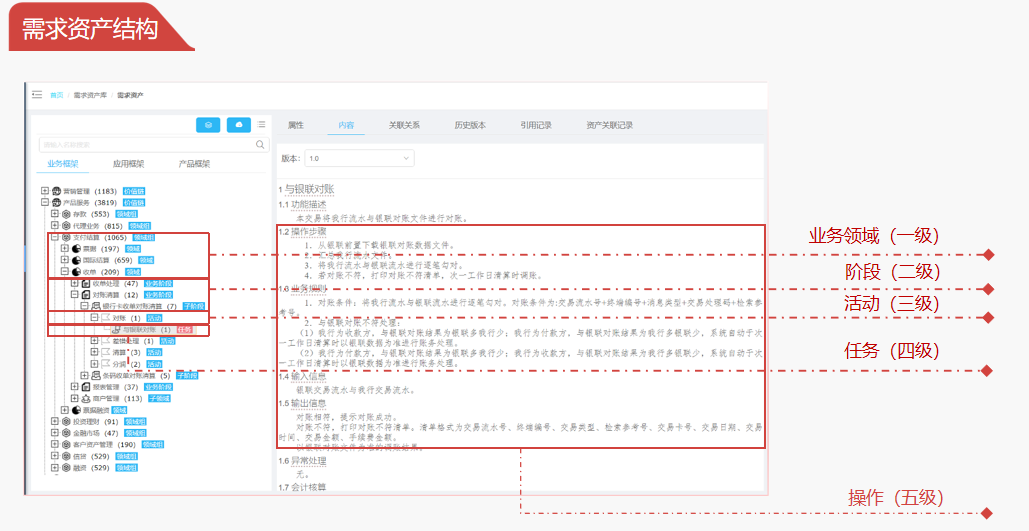Click the flag icon of 对账 (1)
The image size is (1029, 531).
click(x=106, y=318)
